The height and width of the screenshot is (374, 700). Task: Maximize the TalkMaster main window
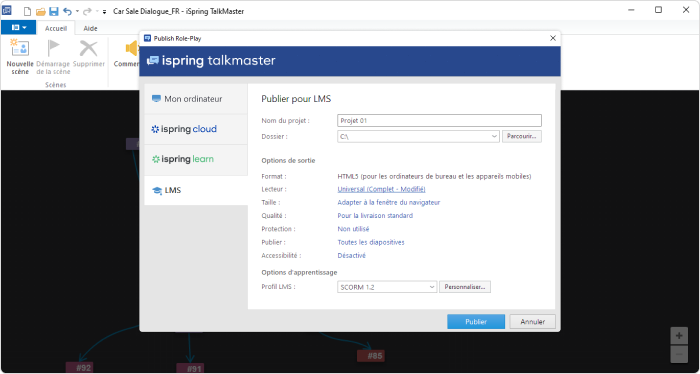658,10
